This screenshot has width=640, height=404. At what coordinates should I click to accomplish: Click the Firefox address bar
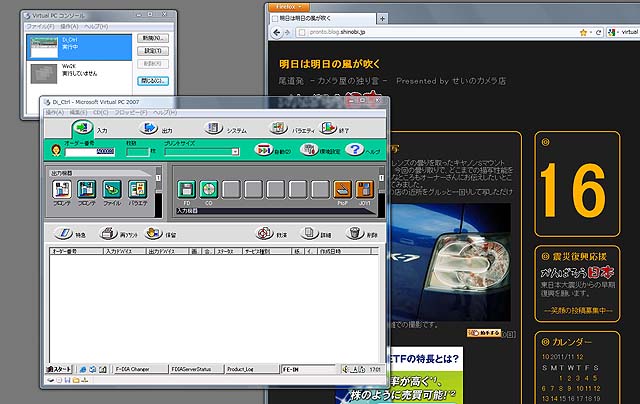pos(437,32)
